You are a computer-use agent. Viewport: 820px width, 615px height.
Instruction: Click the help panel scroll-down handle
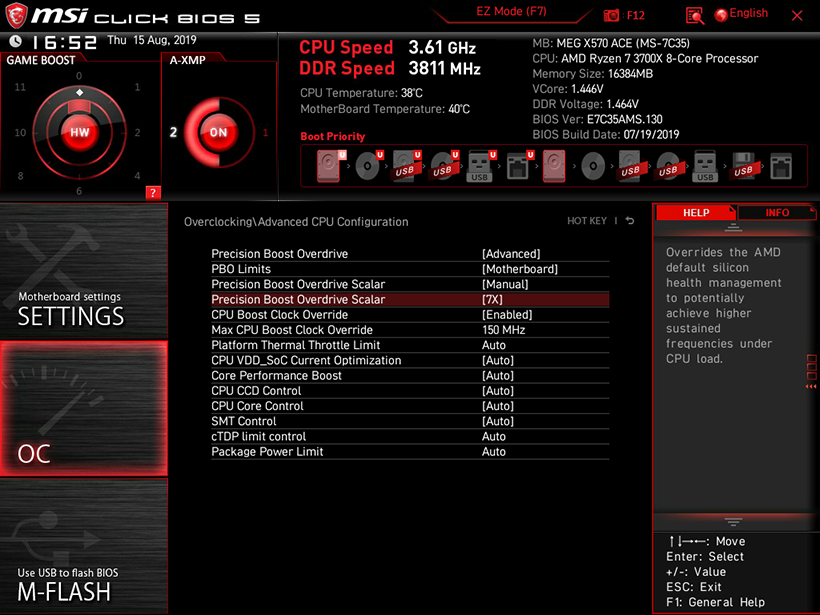[733, 522]
